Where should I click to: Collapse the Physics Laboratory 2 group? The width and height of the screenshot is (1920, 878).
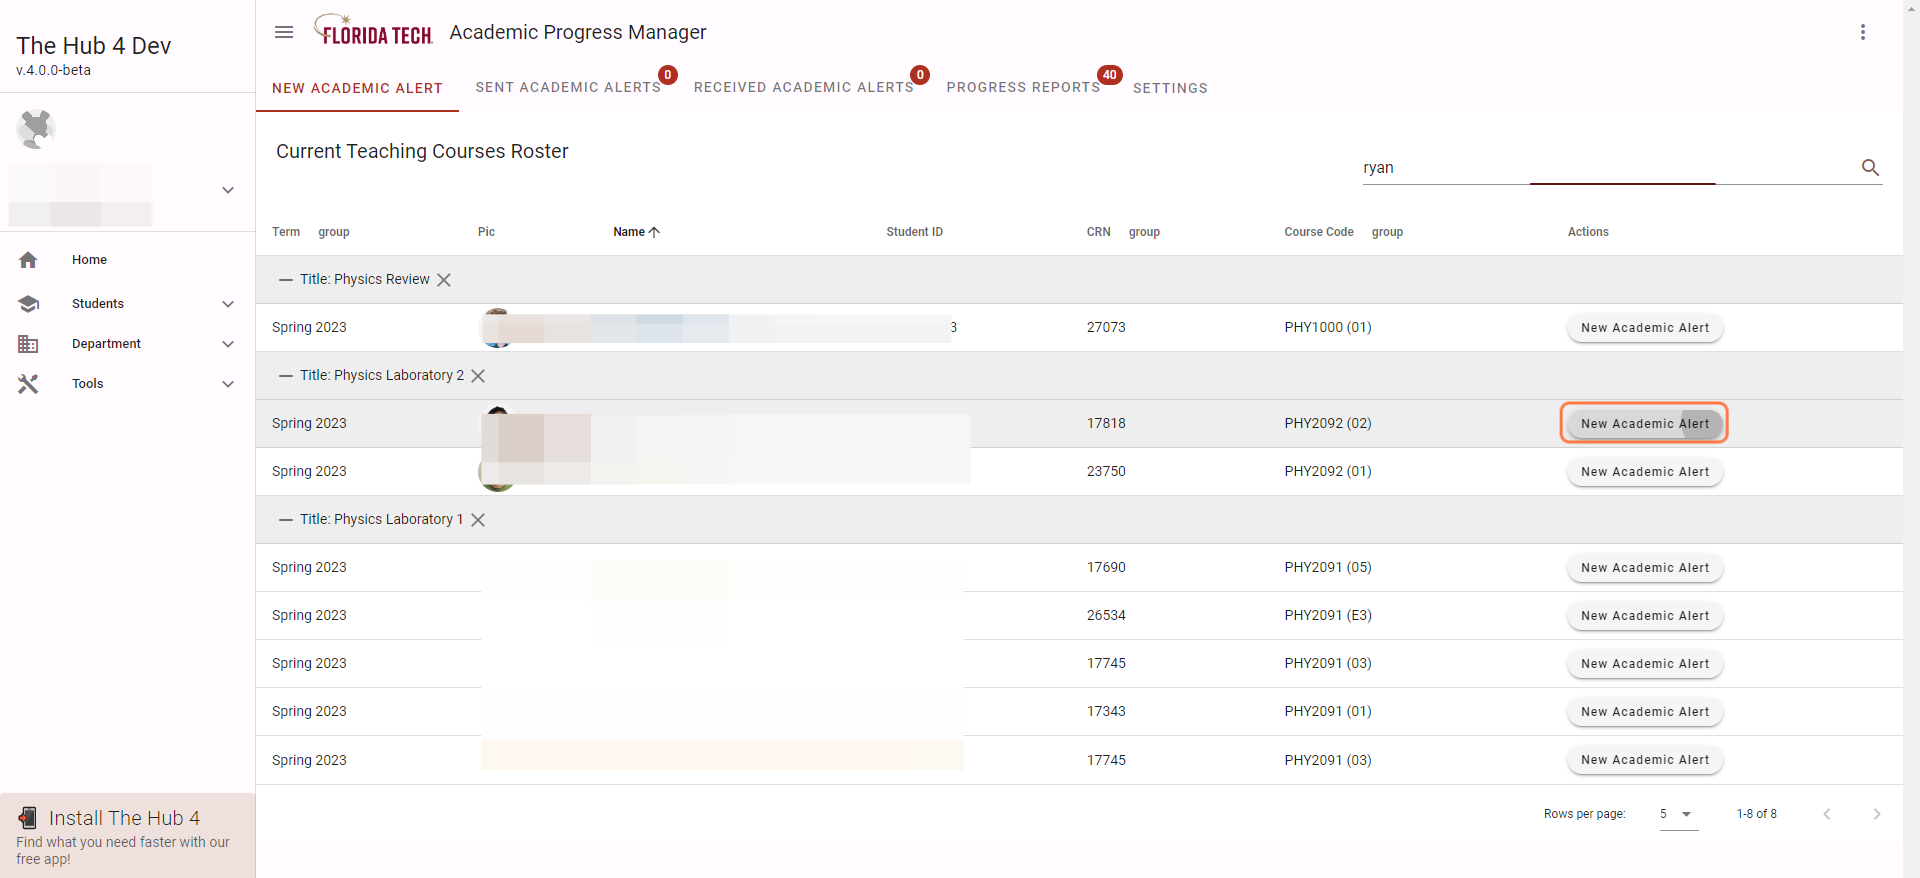286,376
